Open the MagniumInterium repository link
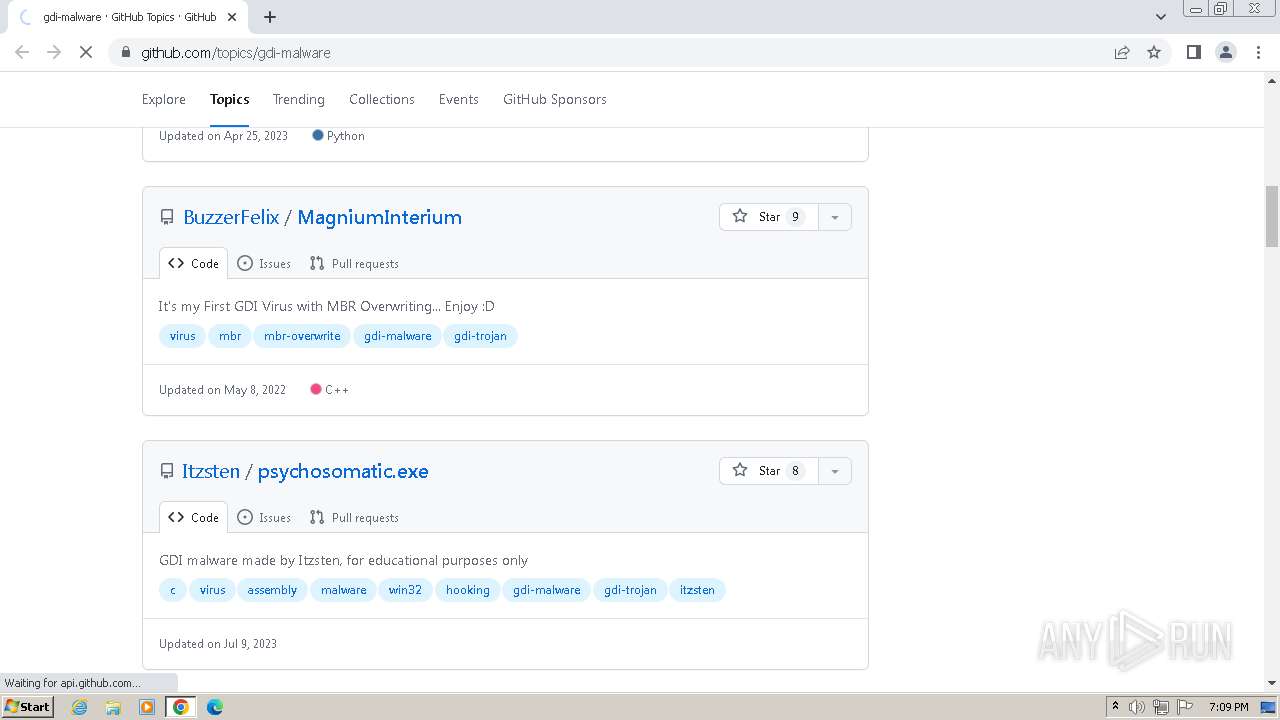Viewport: 1280px width, 720px height. (x=380, y=217)
